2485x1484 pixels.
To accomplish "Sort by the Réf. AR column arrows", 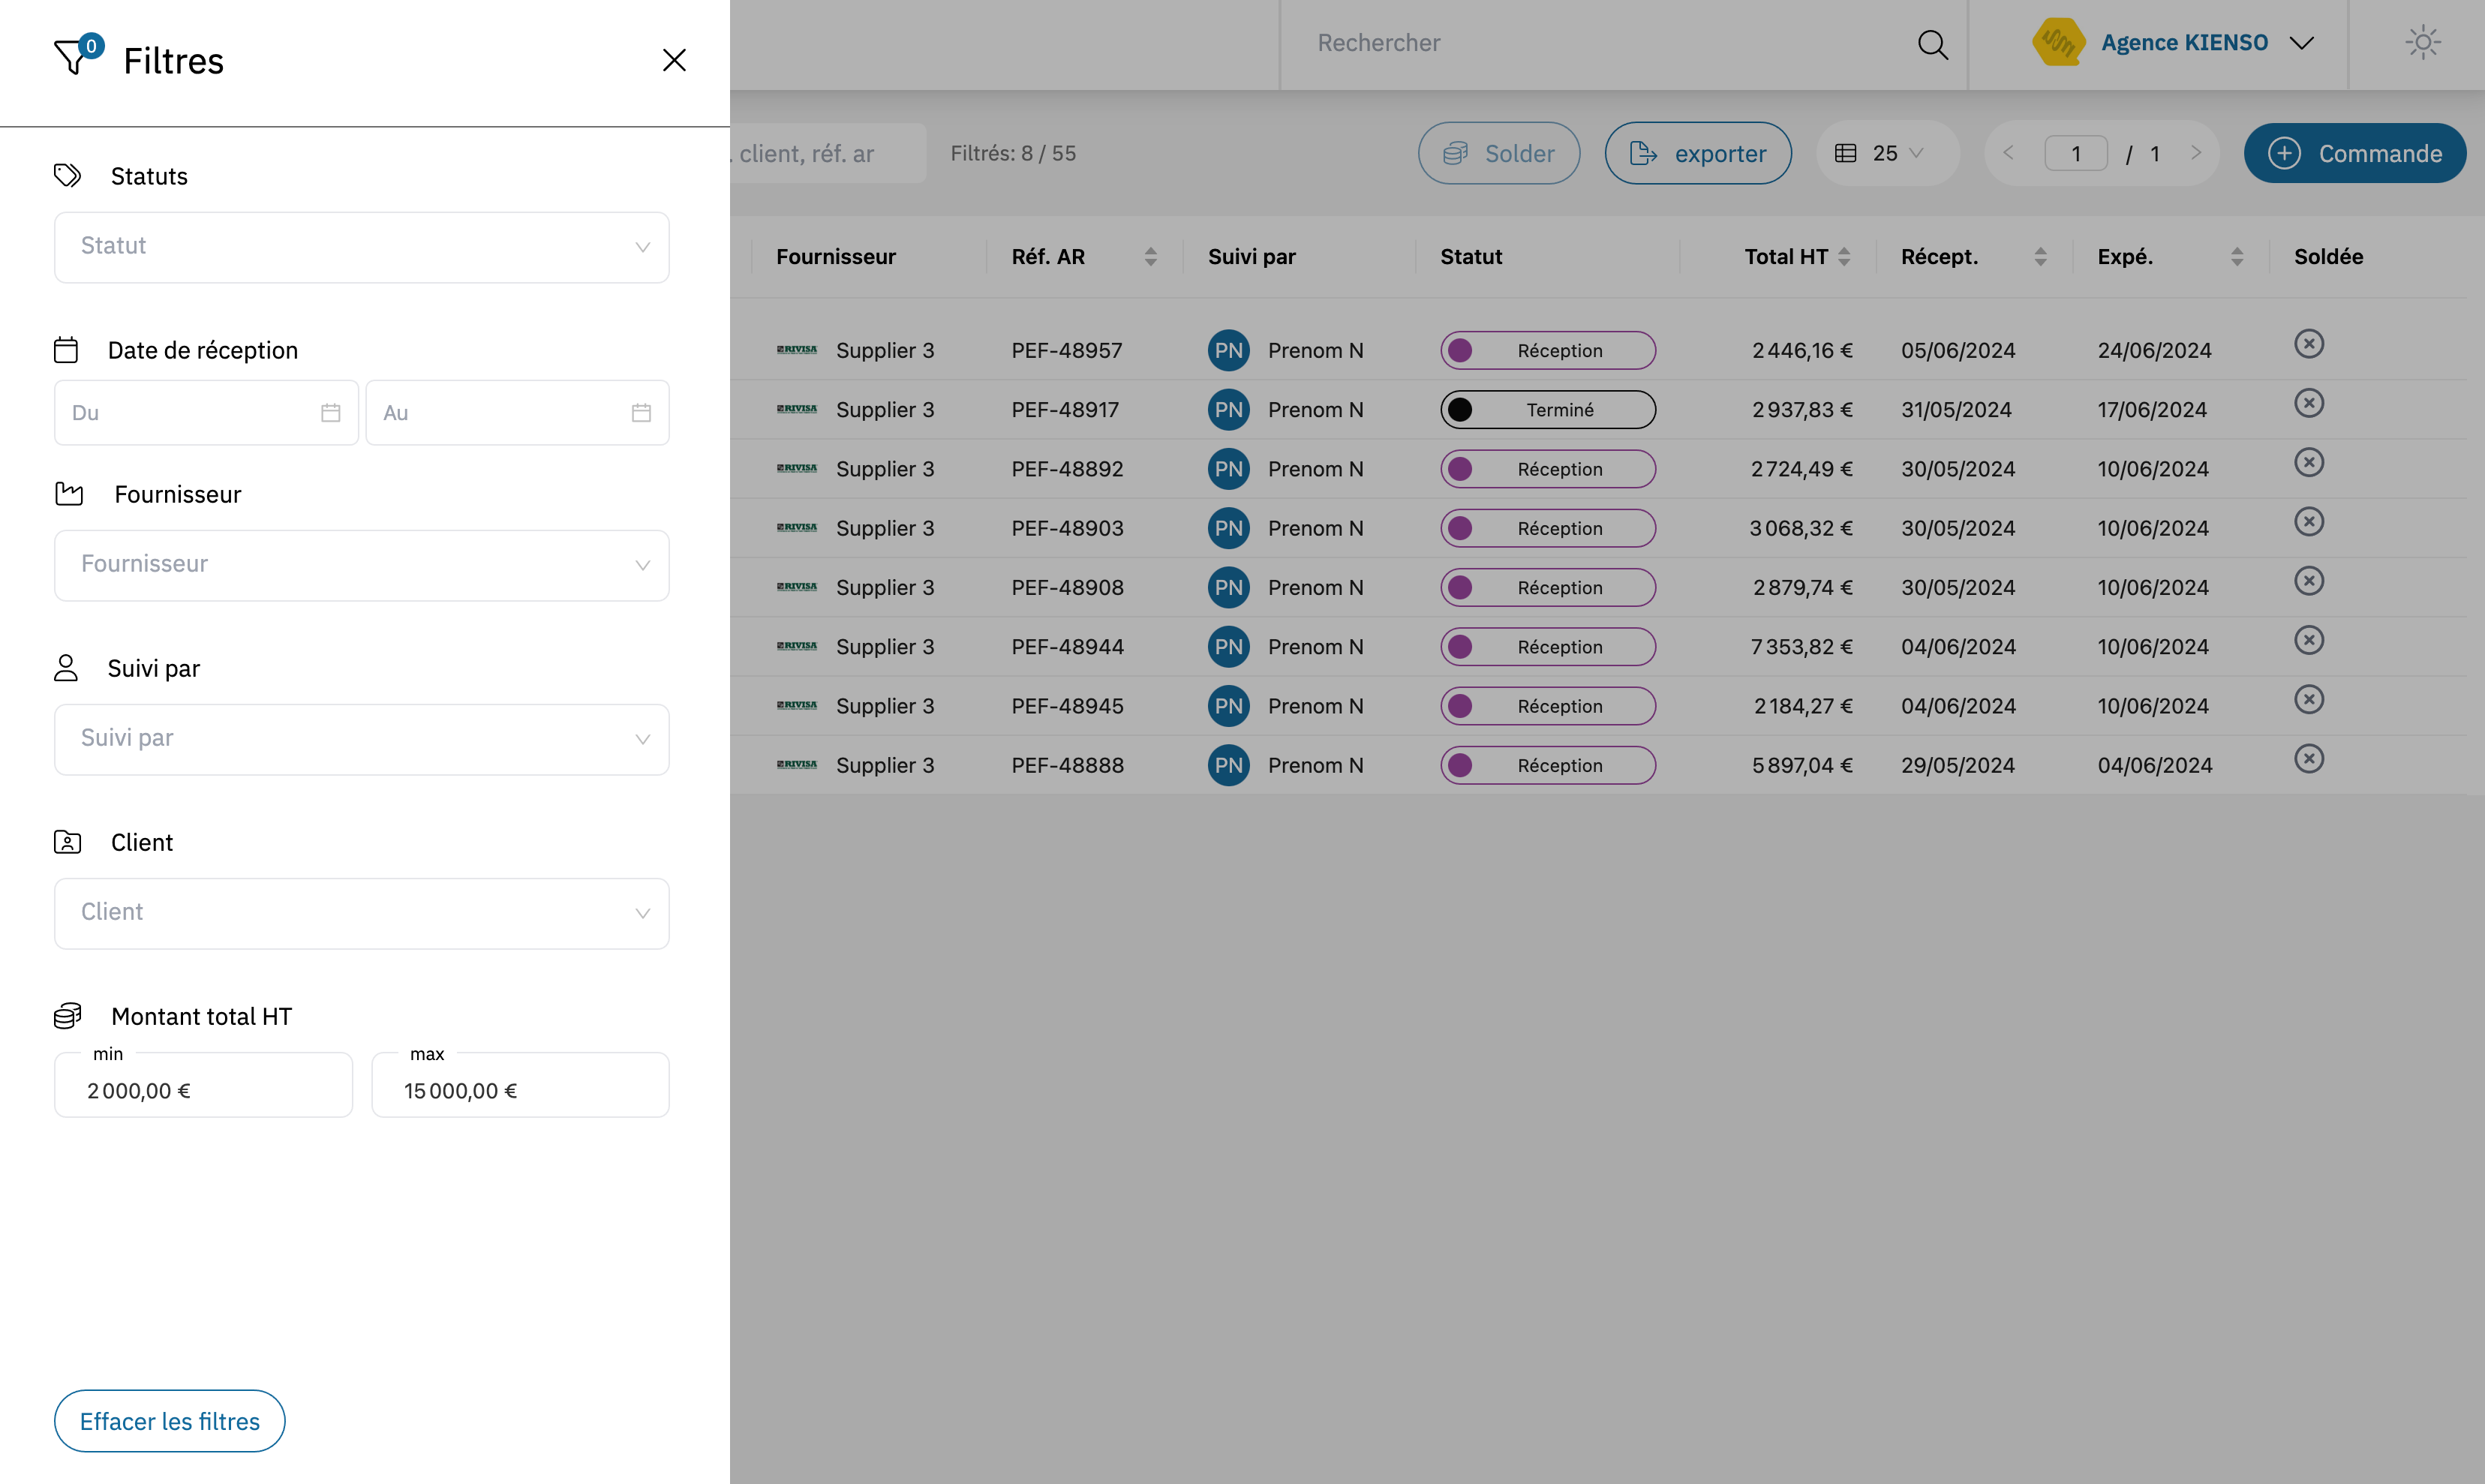I will 1150,257.
